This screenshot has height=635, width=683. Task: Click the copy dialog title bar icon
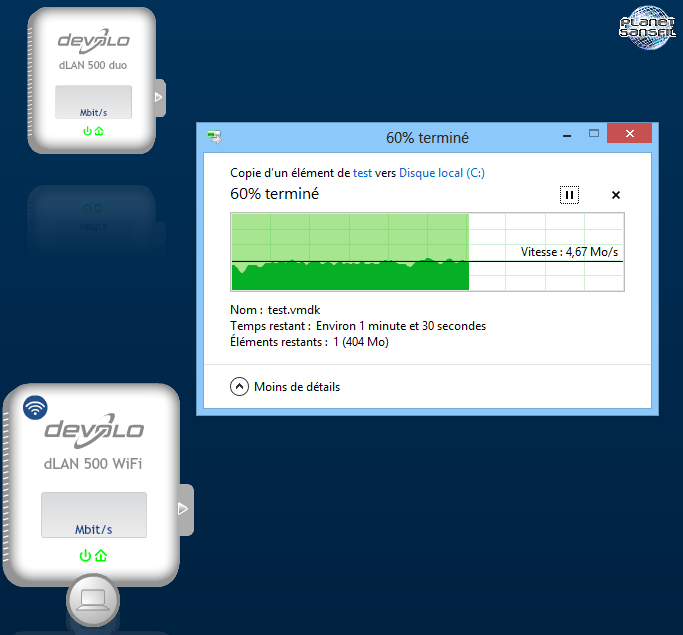214,137
